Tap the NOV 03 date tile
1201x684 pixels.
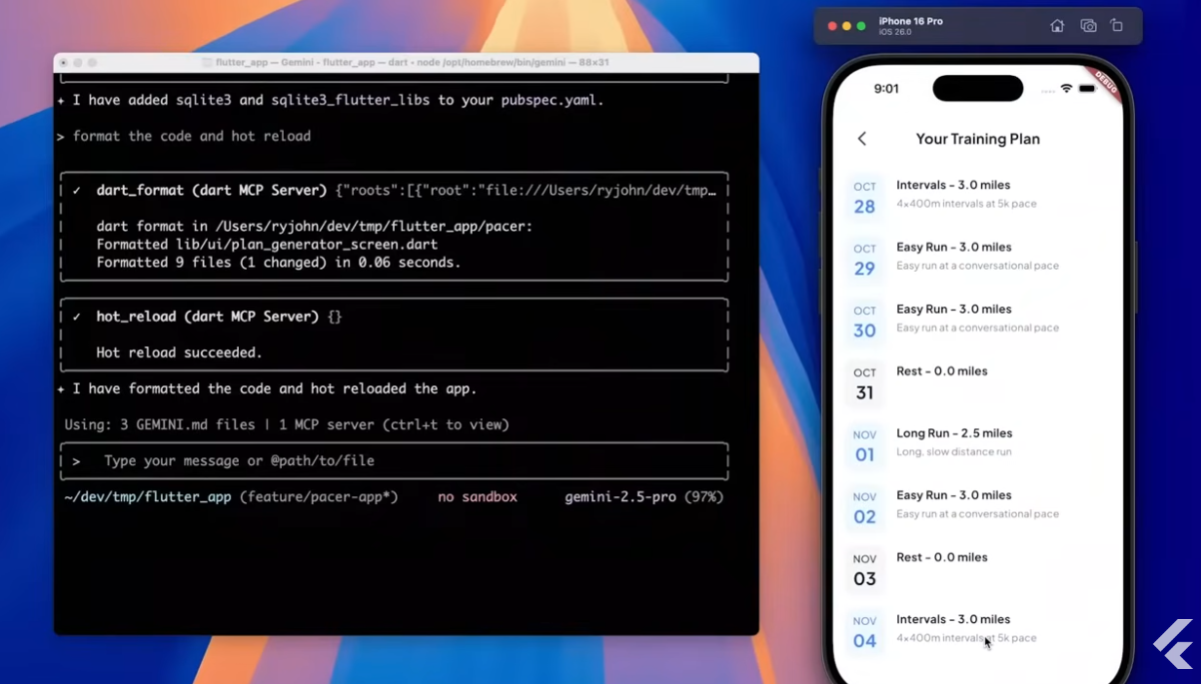pos(864,570)
